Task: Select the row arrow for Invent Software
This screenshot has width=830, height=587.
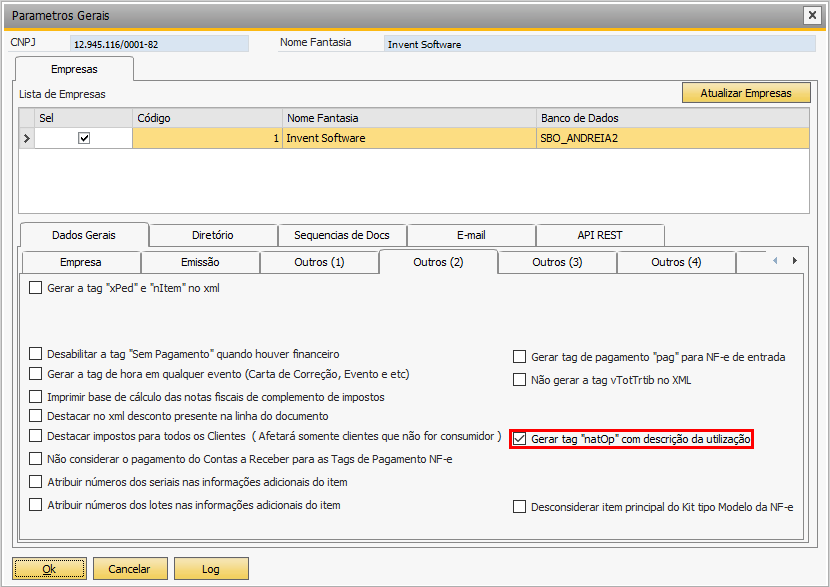Action: point(26,139)
